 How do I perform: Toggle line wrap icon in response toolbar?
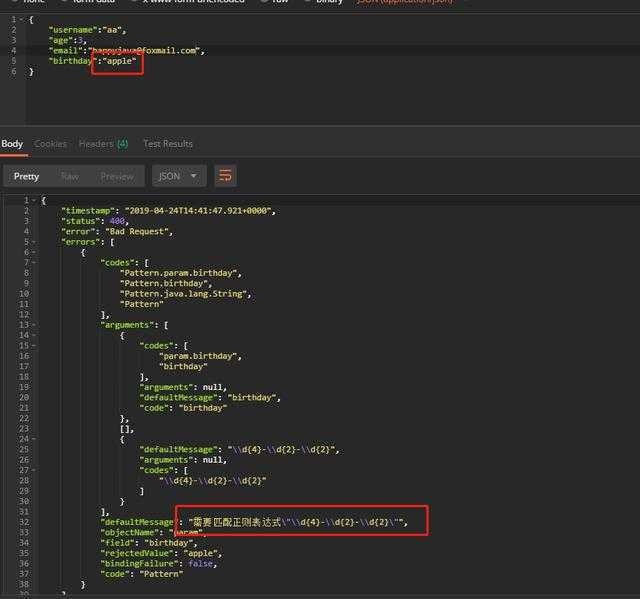(x=225, y=176)
